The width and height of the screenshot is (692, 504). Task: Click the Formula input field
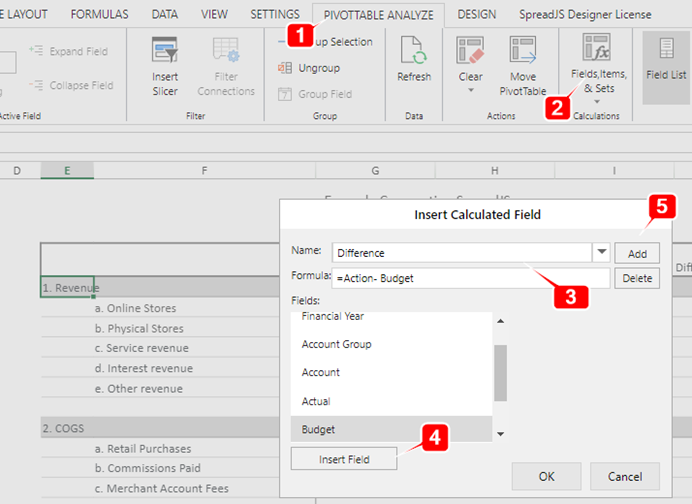471,278
